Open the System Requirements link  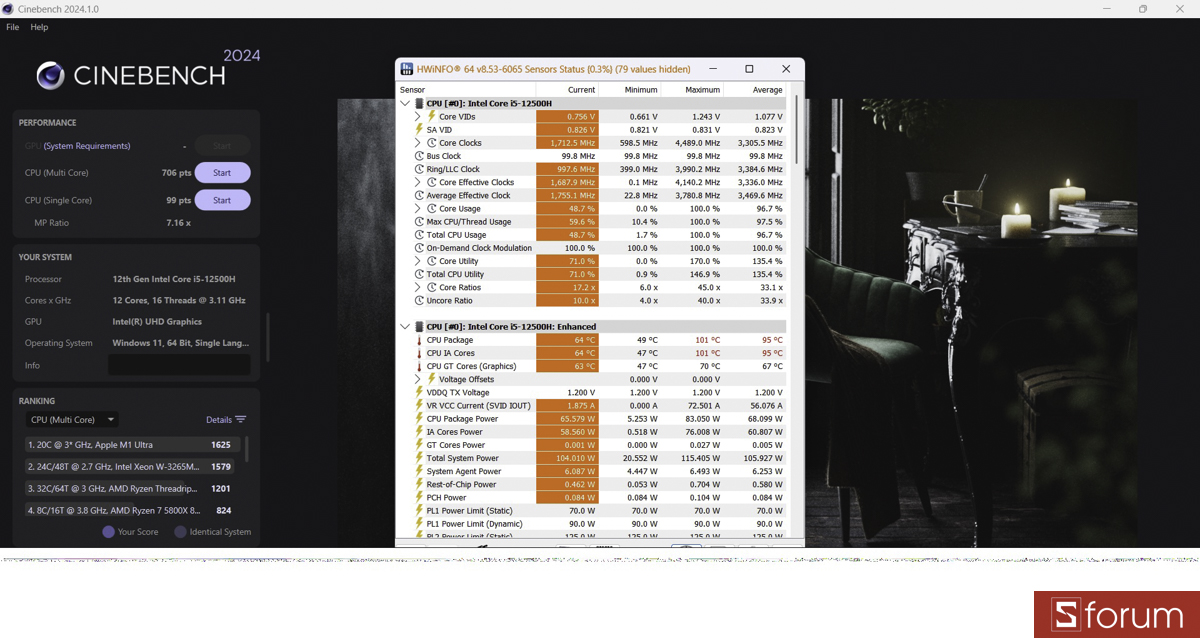[87, 146]
